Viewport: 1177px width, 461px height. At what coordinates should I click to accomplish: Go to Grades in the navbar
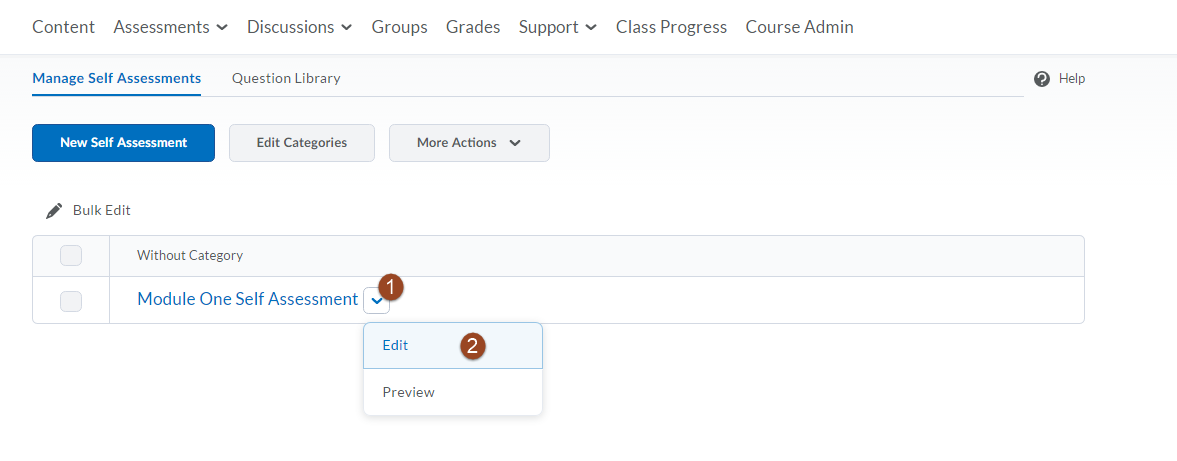(x=473, y=28)
